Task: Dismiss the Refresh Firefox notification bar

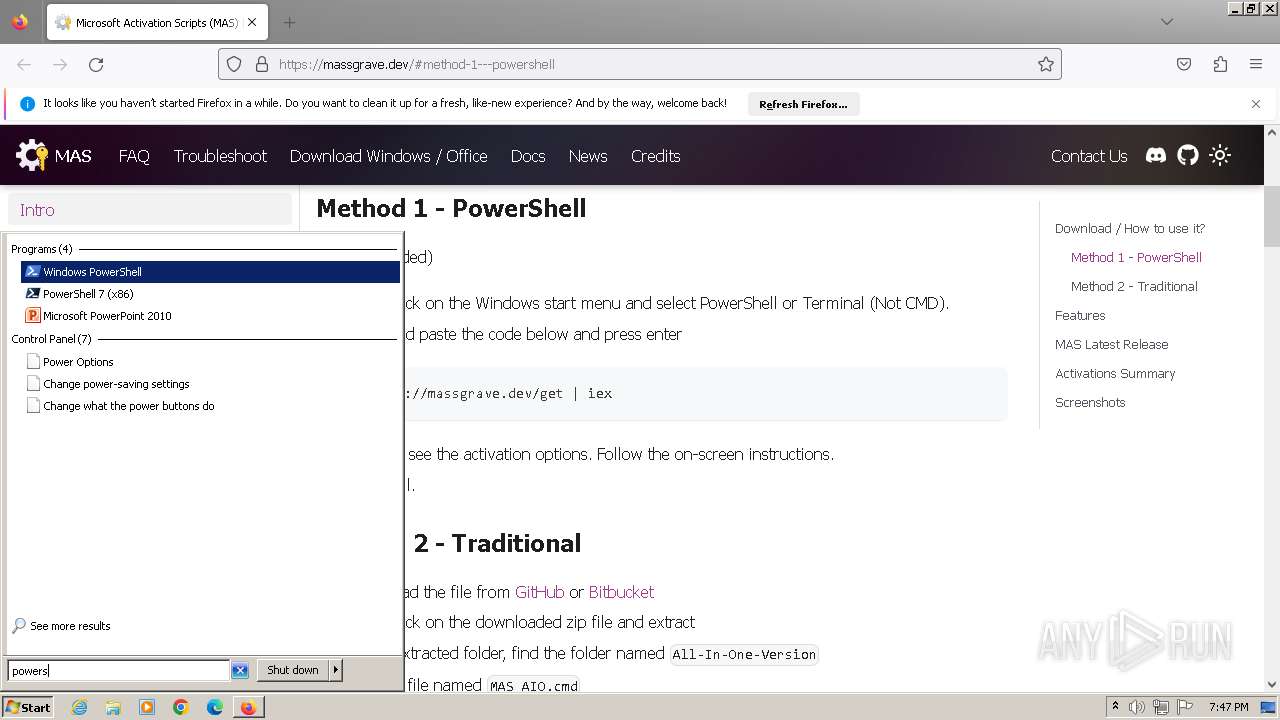Action: coord(1256,104)
